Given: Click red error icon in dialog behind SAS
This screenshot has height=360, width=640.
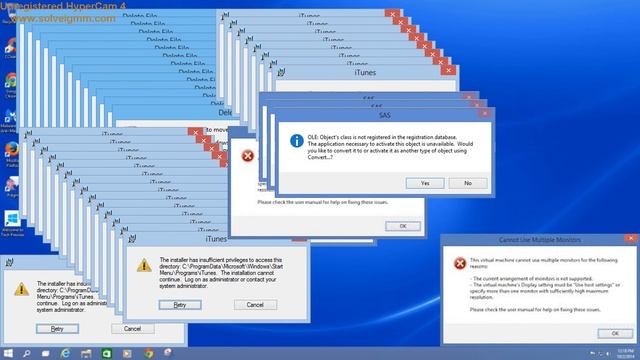Looking at the screenshot, I should pyautogui.click(x=247, y=156).
